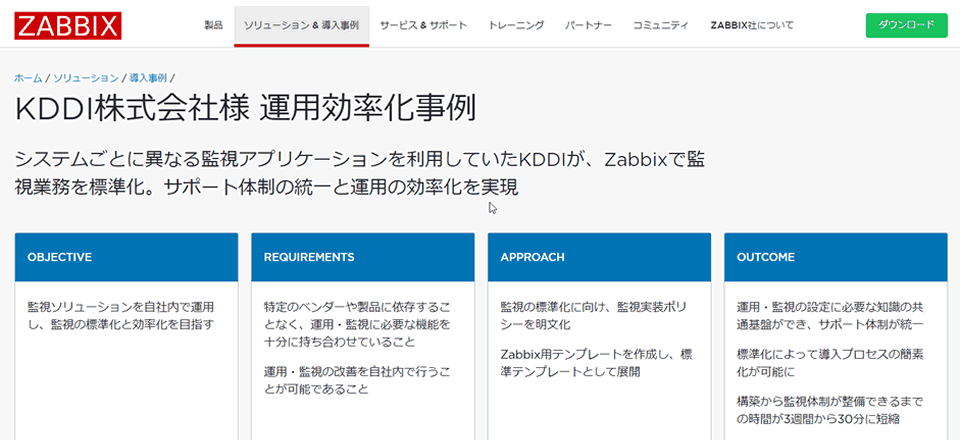Follow the ホーム breadcrumb link
The width and height of the screenshot is (964, 440).
(28, 77)
